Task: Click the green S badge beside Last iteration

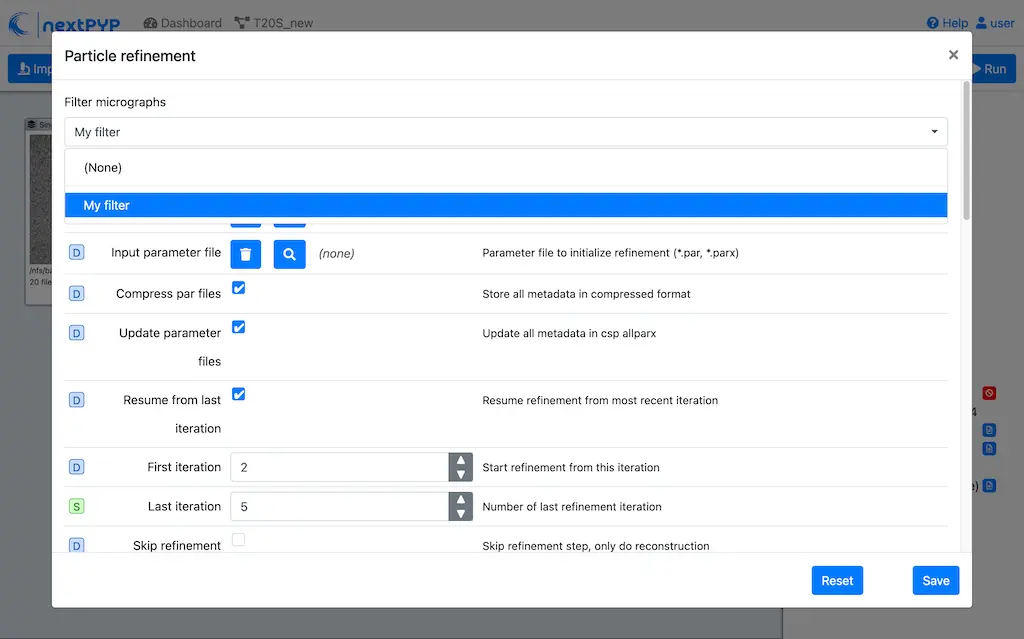Action: (x=77, y=507)
